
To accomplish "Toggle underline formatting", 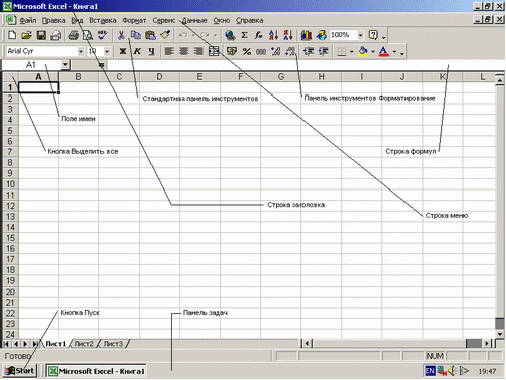I will coord(152,51).
